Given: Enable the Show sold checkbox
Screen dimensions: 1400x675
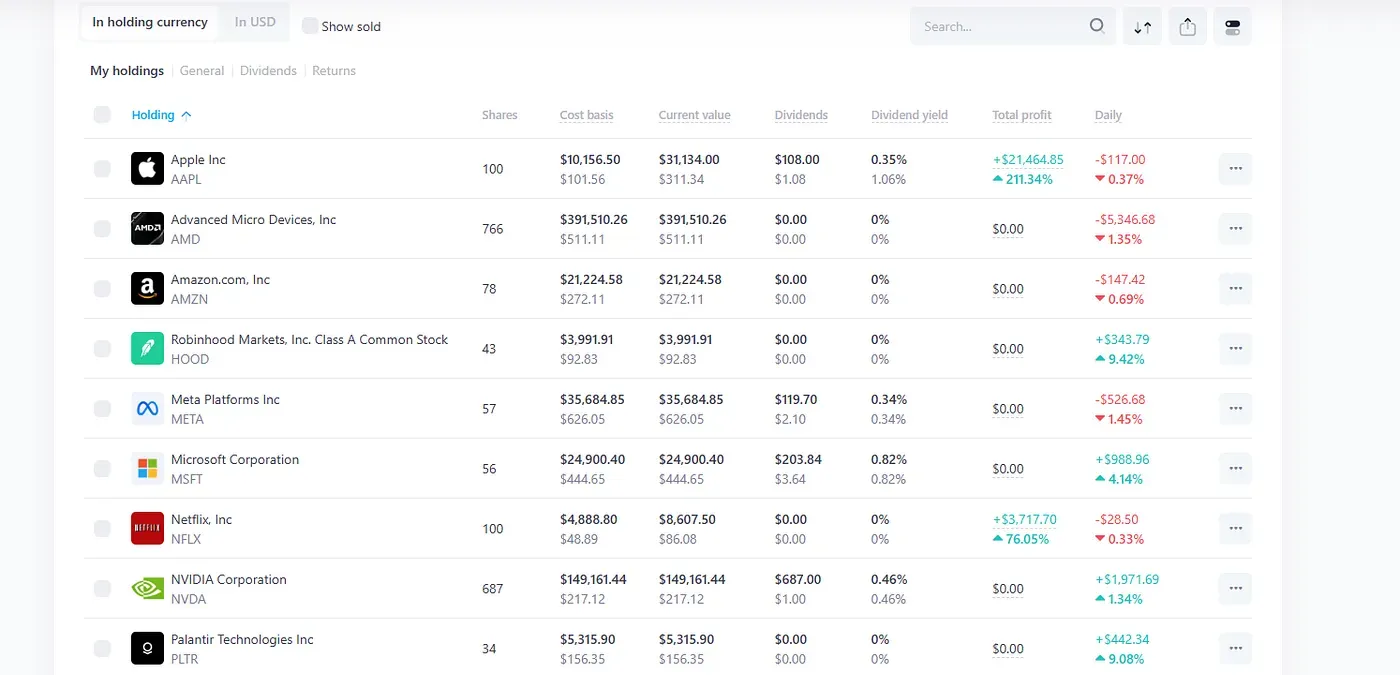Looking at the screenshot, I should 310,26.
